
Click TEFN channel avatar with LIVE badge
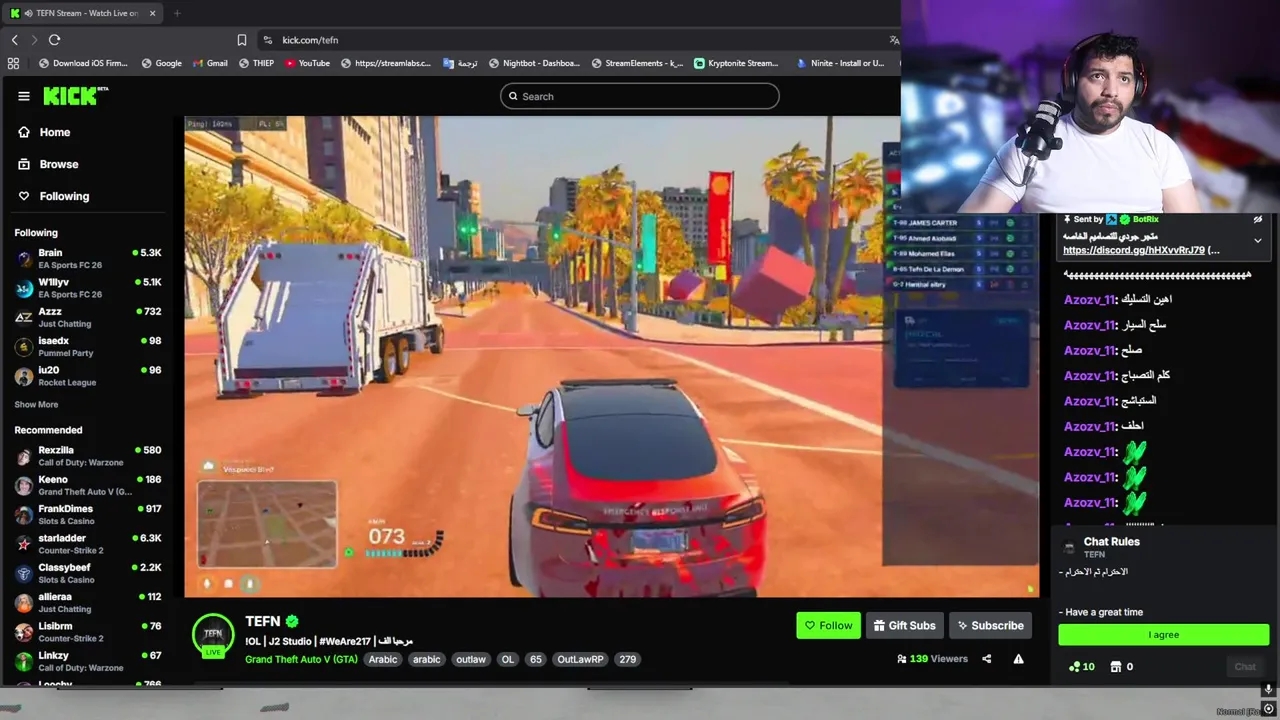(x=213, y=635)
